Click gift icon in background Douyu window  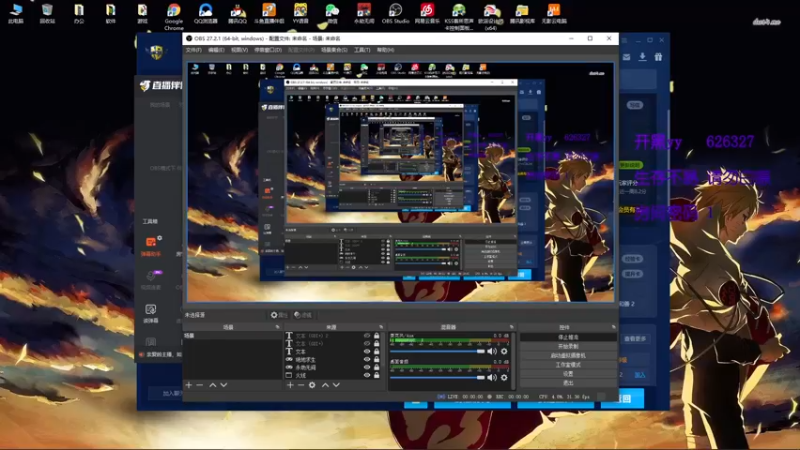click(659, 57)
